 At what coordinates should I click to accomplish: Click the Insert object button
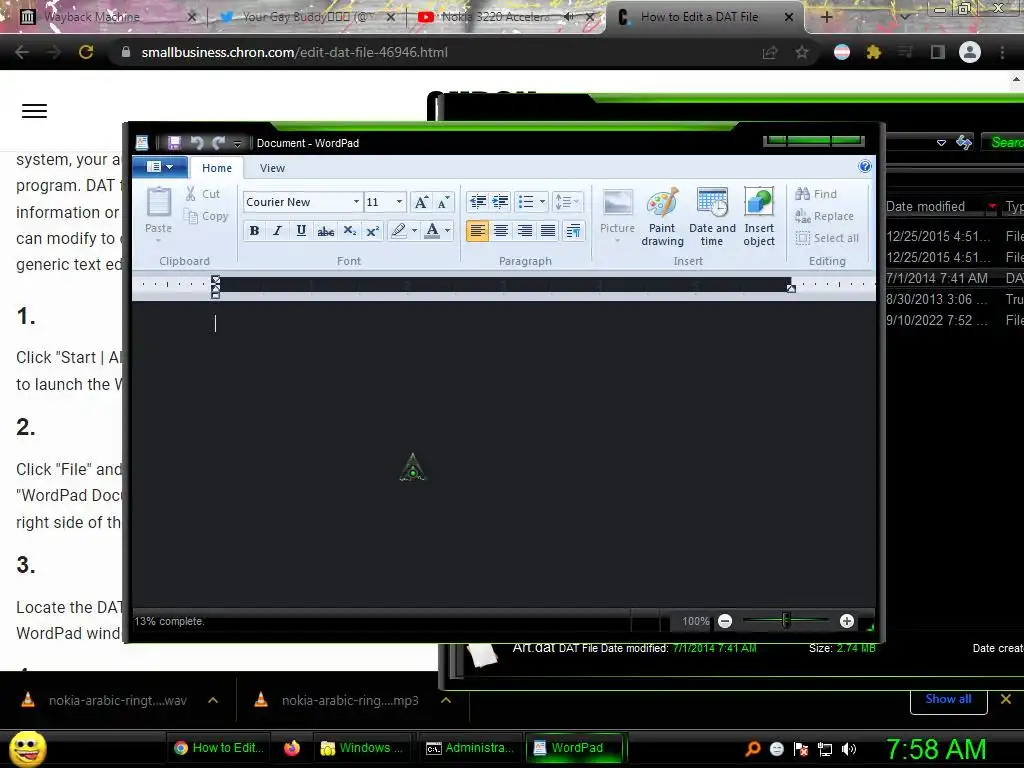tap(759, 217)
